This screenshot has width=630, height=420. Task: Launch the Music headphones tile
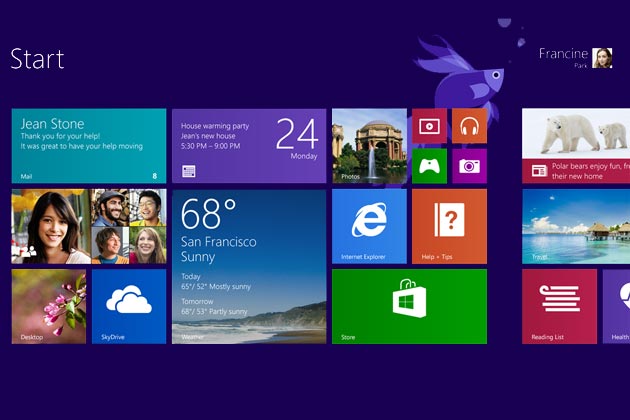coord(469,126)
